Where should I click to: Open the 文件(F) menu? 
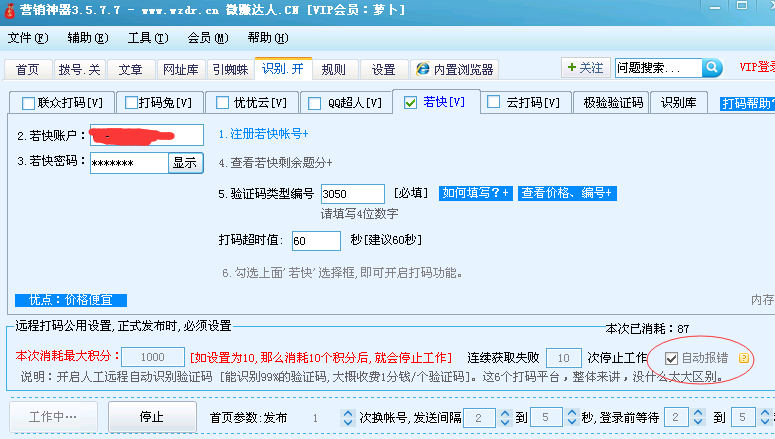tap(28, 38)
